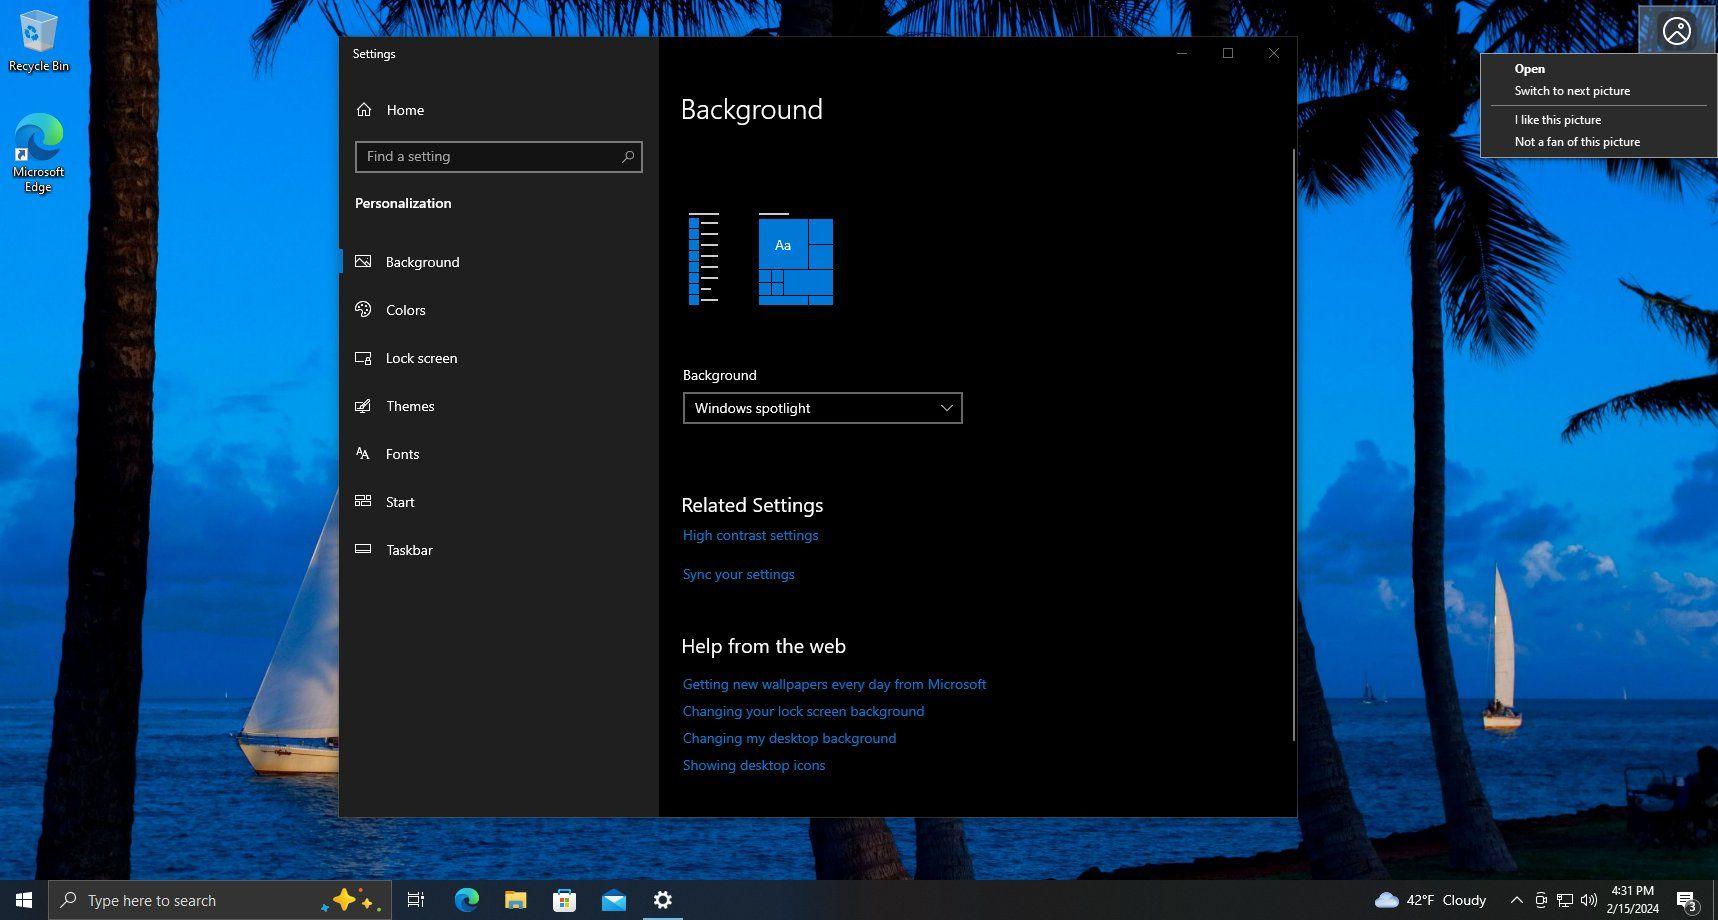Show hidden system tray icons
Viewport: 1718px width, 920px height.
tap(1516, 900)
